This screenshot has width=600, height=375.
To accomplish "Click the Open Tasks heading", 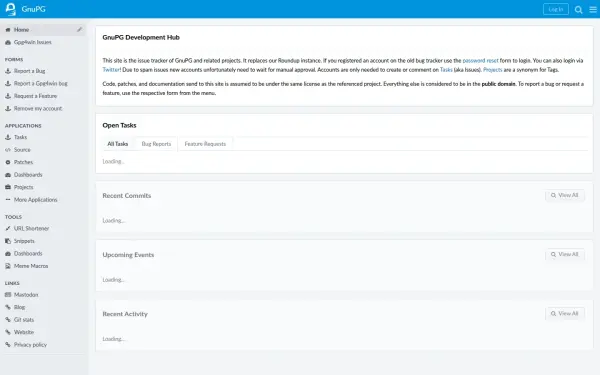I will [x=119, y=126].
